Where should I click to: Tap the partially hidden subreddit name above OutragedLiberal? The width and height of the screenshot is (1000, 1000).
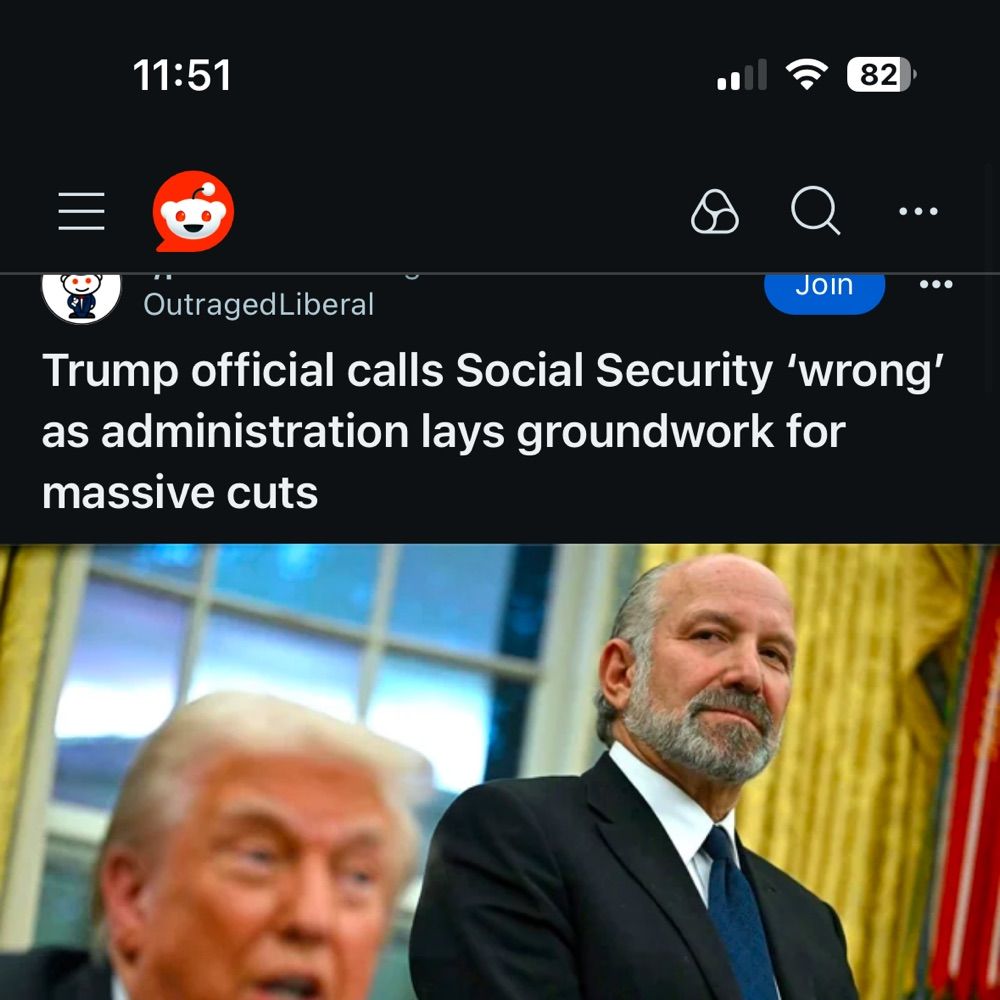tap(281, 276)
